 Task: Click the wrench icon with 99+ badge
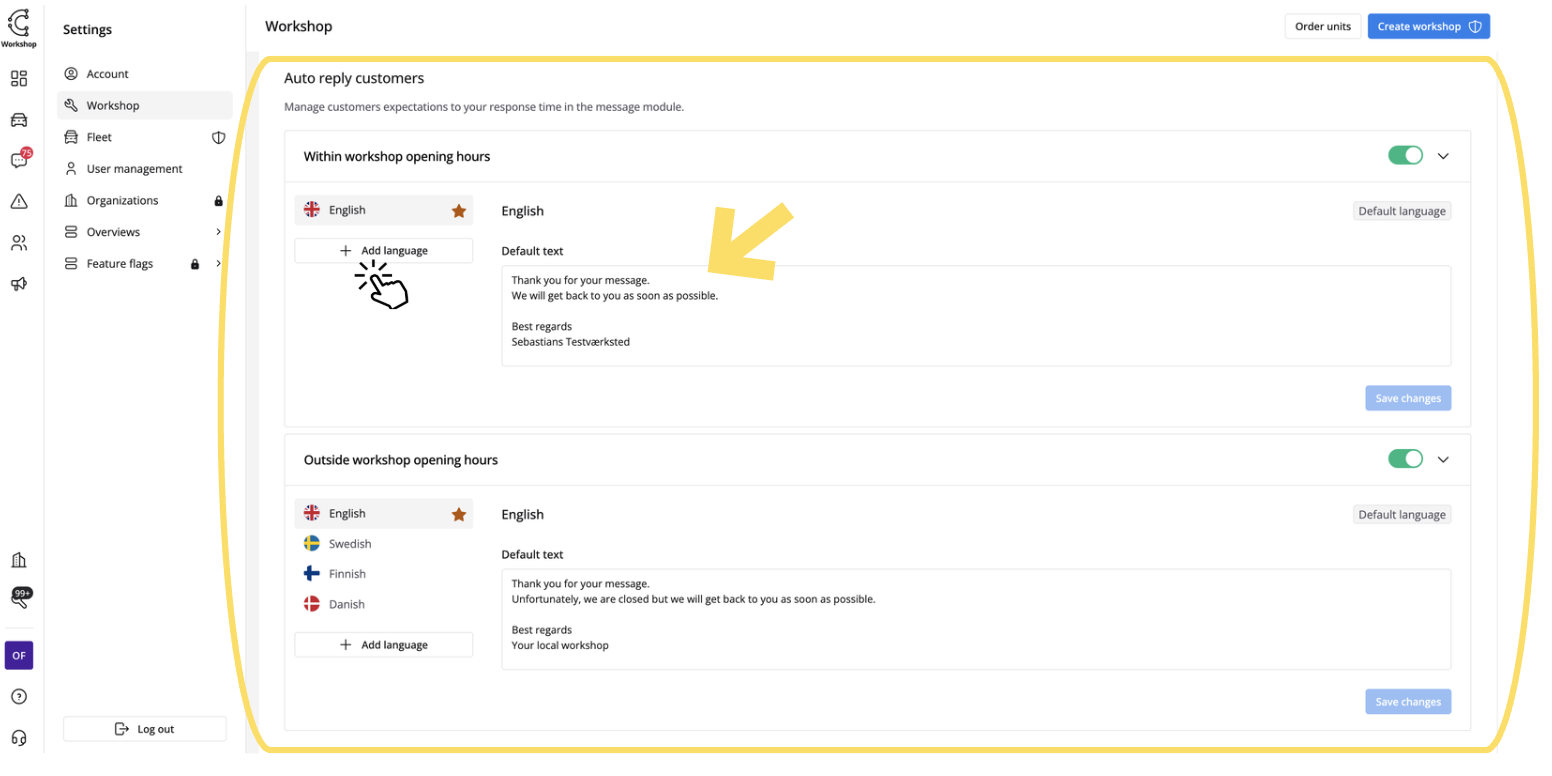click(19, 600)
